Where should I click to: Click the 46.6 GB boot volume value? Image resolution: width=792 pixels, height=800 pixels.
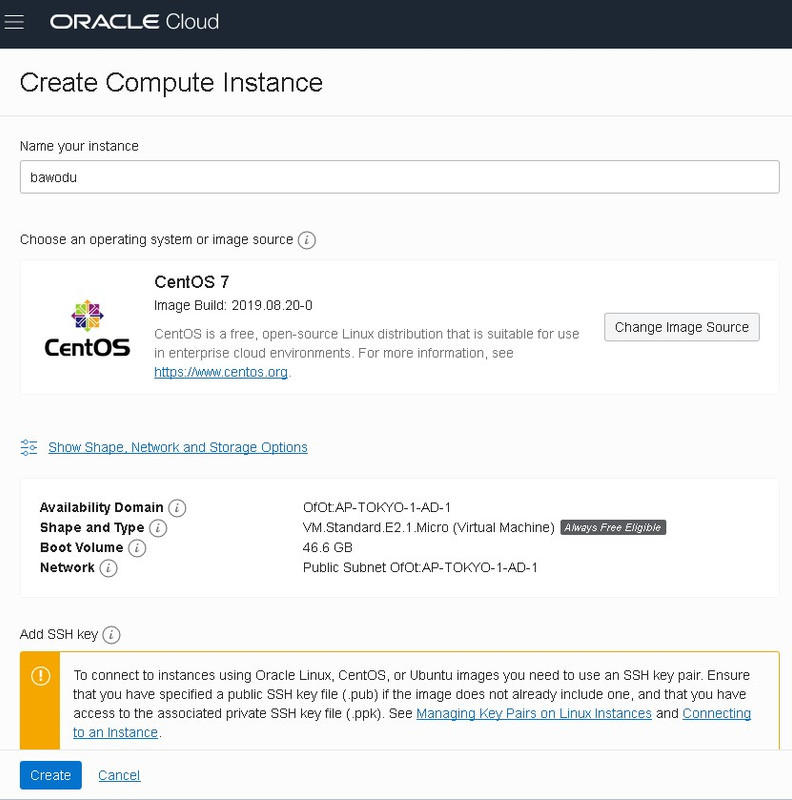tap(328, 547)
